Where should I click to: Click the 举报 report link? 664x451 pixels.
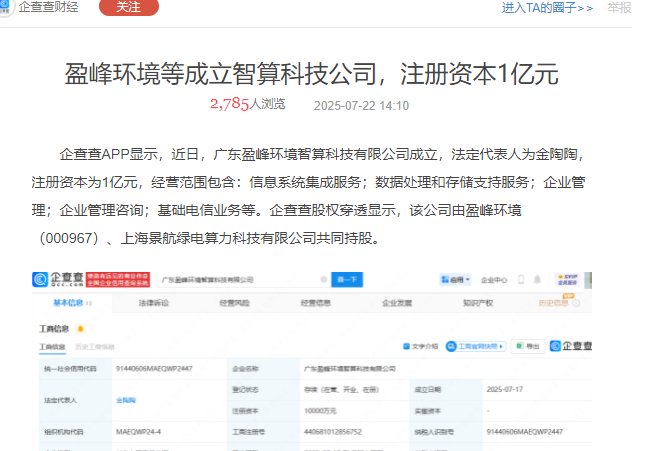(x=619, y=8)
